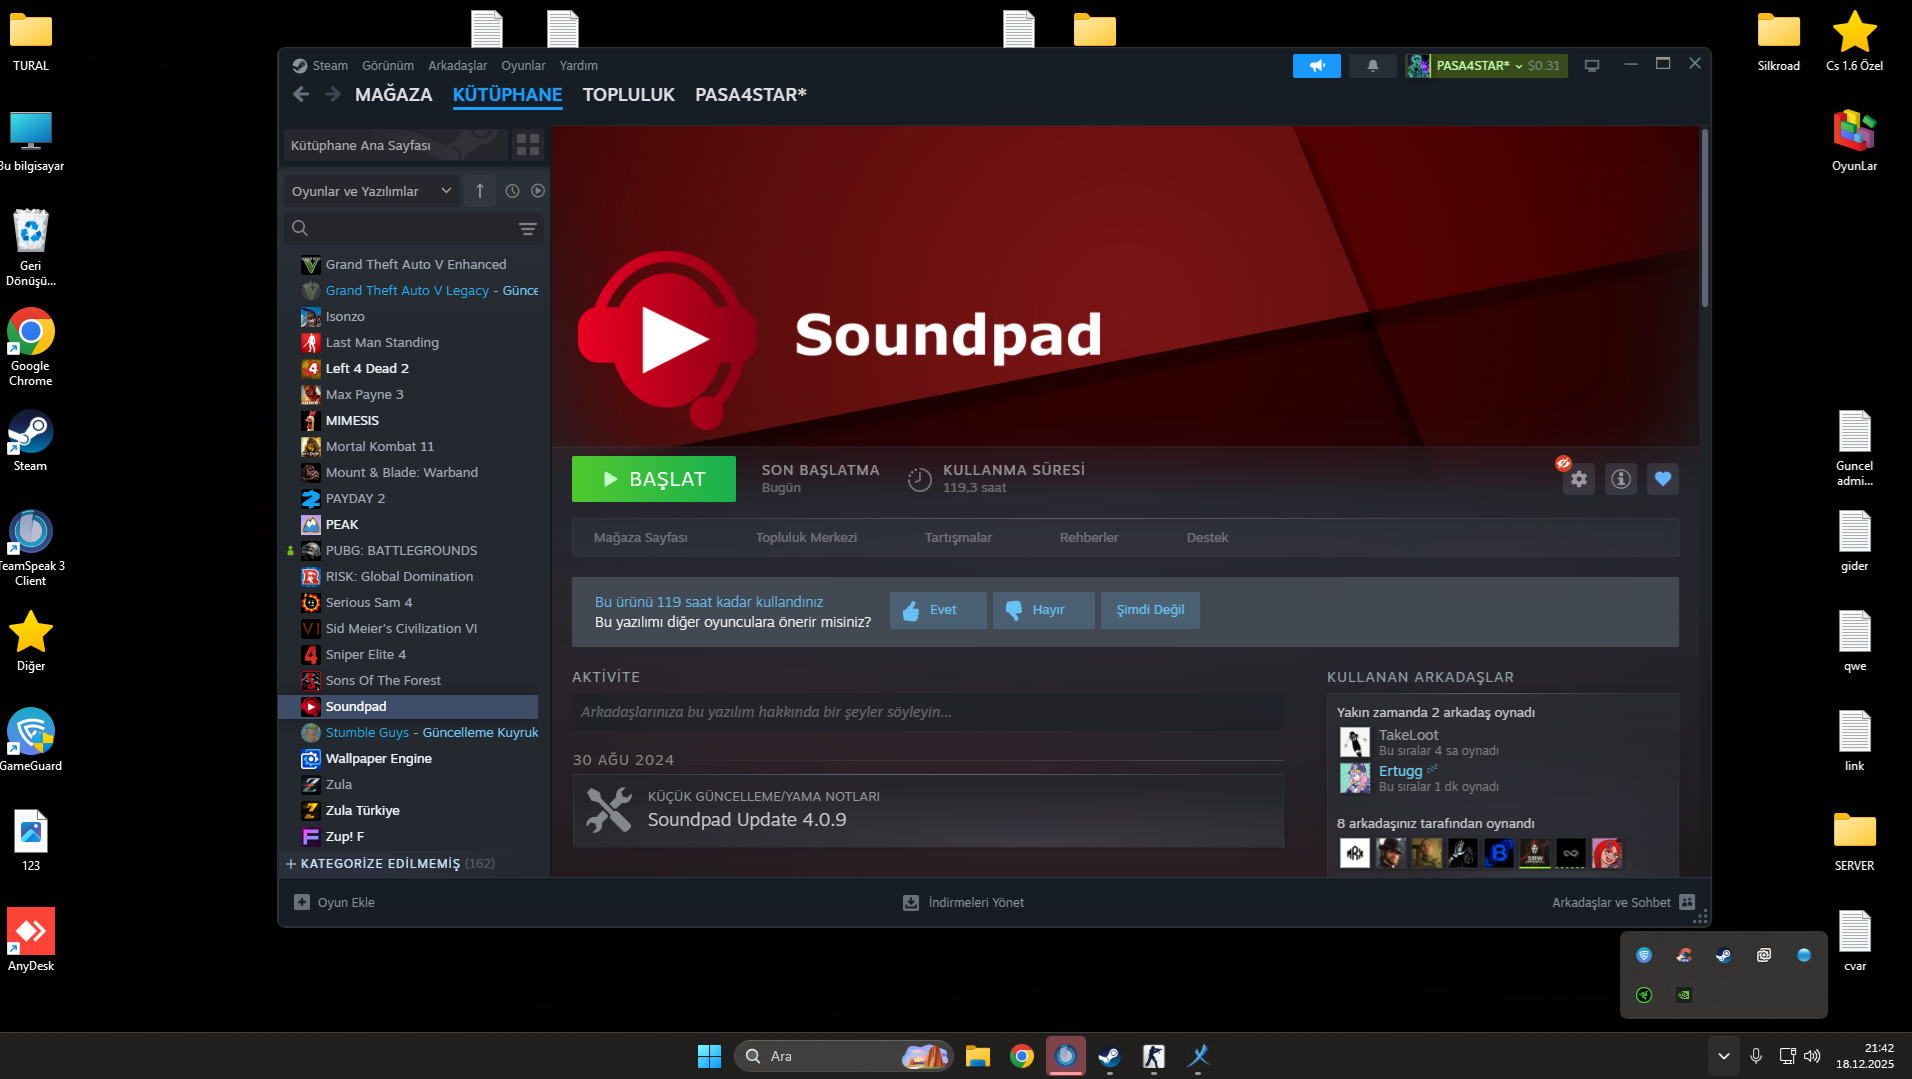The width and height of the screenshot is (1912, 1079).
Task: Recommend Soundpad with Evet button
Action: pos(938,610)
